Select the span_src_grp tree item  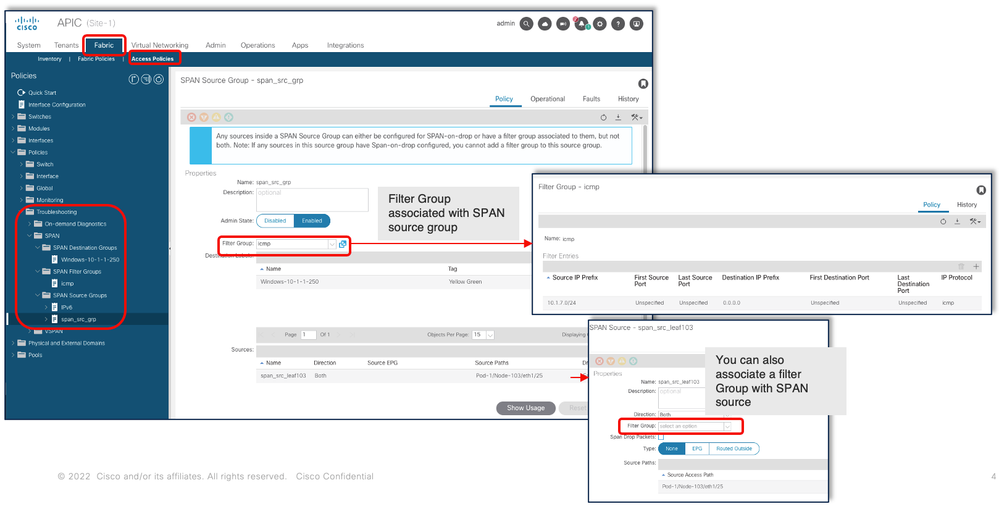(80, 319)
